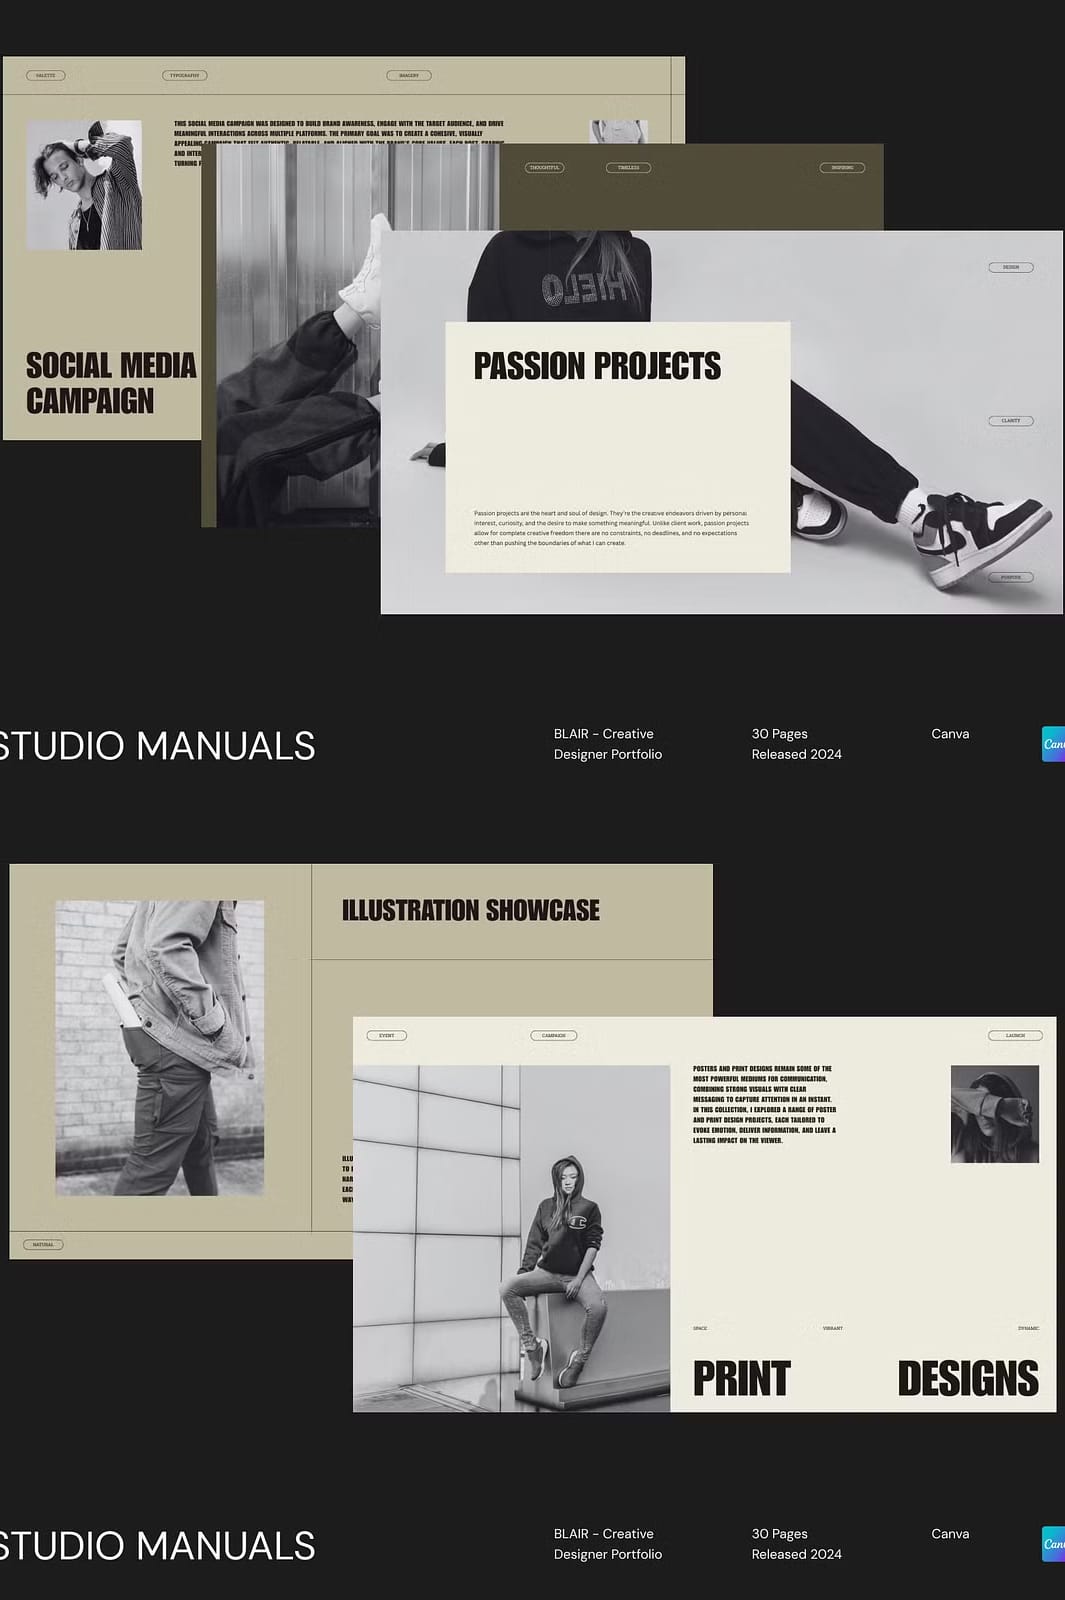Click the covered-face portrait thumbnail
Image resolution: width=1065 pixels, height=1600 pixels.
[994, 1114]
